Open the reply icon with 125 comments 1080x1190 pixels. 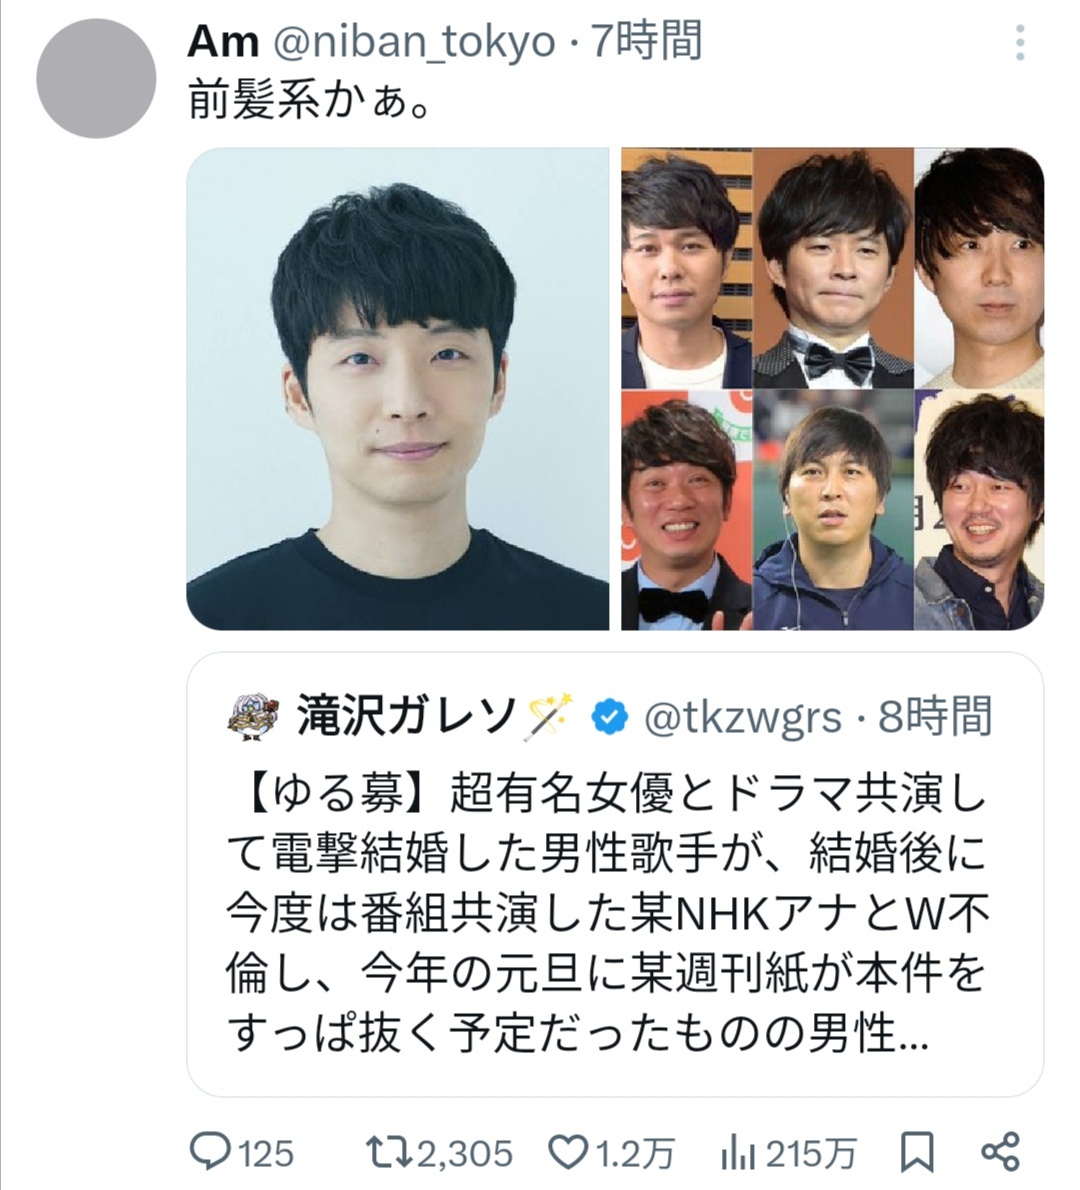[x=207, y=1152]
